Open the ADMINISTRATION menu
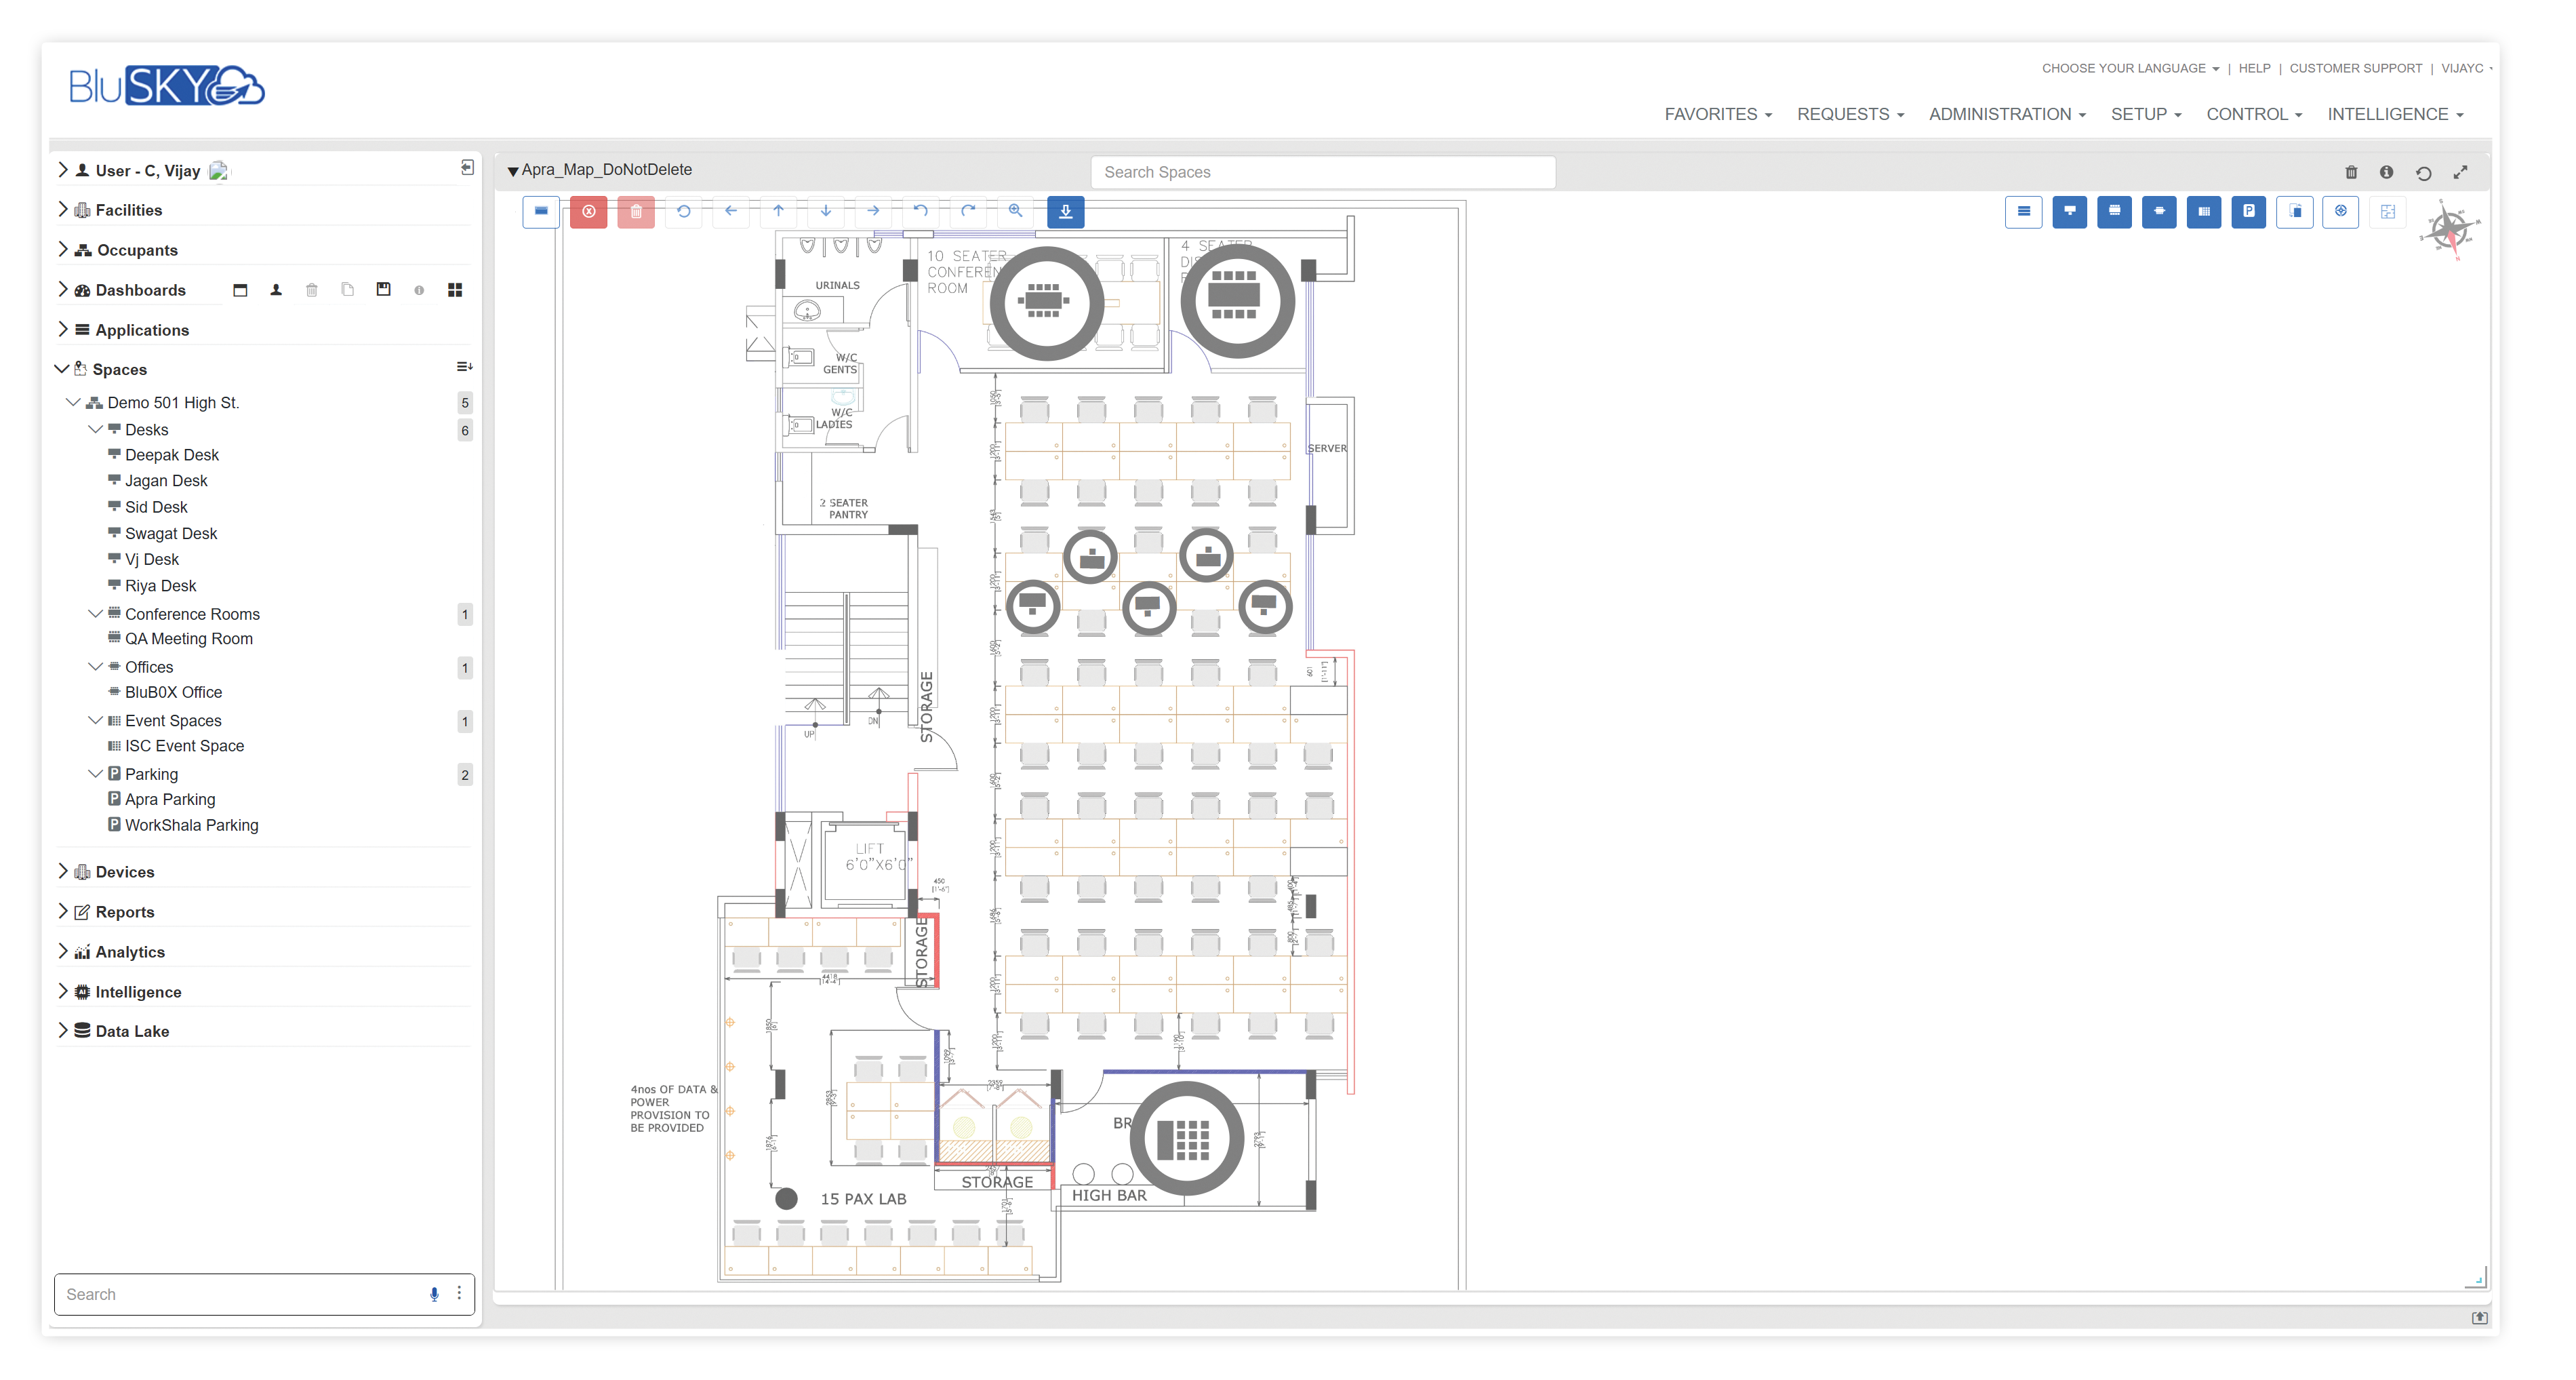Screen dimensions: 2576x1380 [x=2006, y=114]
